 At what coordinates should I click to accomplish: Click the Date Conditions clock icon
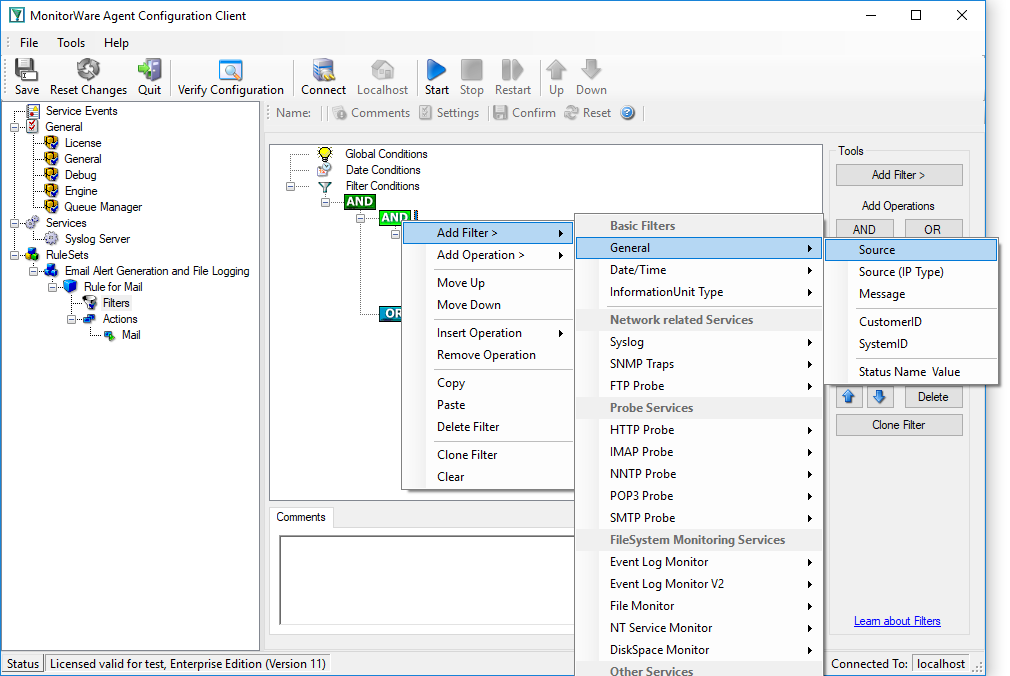[325, 169]
